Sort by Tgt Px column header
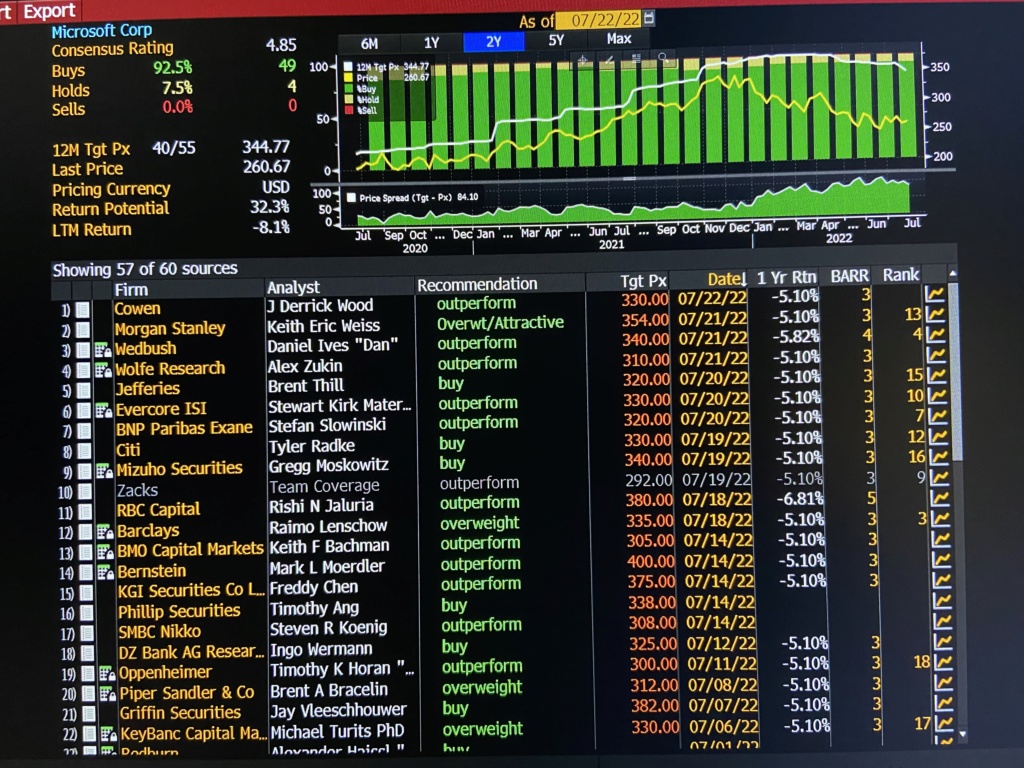This screenshot has width=1024, height=768. point(643,281)
